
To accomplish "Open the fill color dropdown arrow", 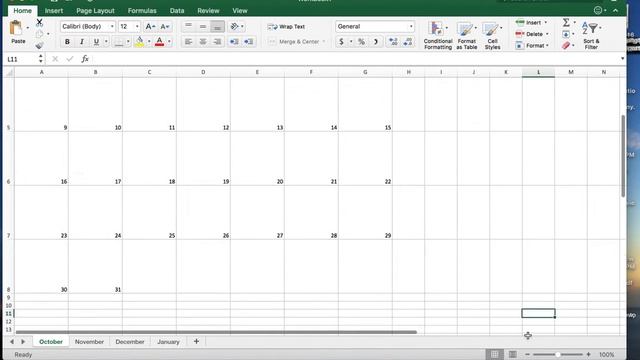I will [x=149, y=42].
